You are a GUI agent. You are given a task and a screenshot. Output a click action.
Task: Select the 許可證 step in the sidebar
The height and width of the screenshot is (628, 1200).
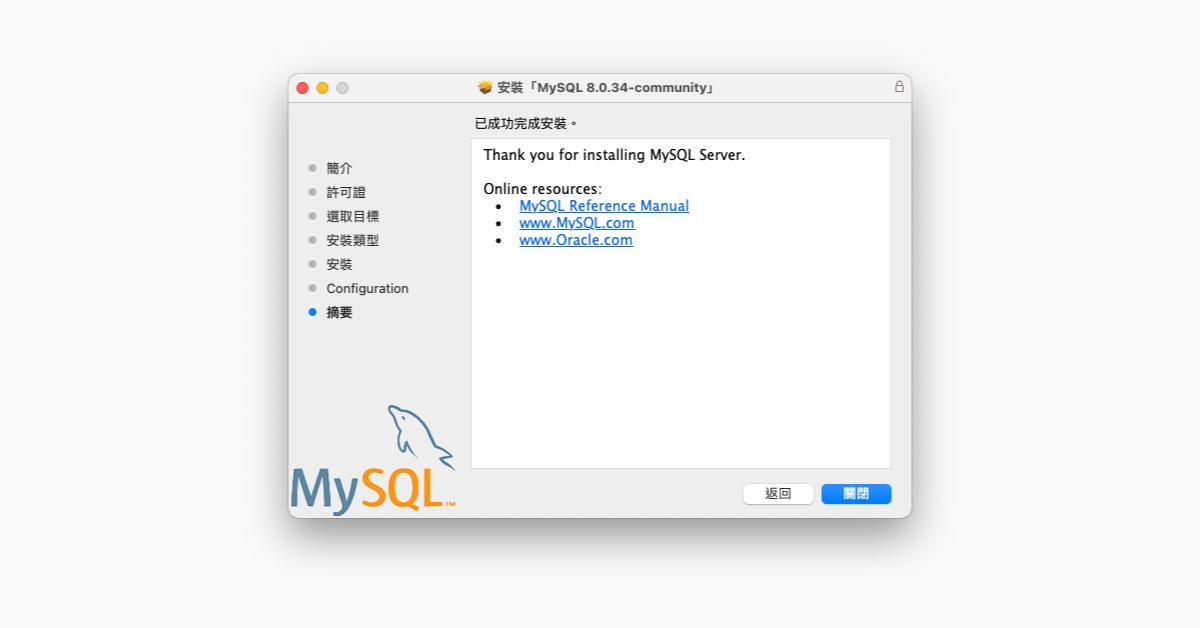click(346, 192)
